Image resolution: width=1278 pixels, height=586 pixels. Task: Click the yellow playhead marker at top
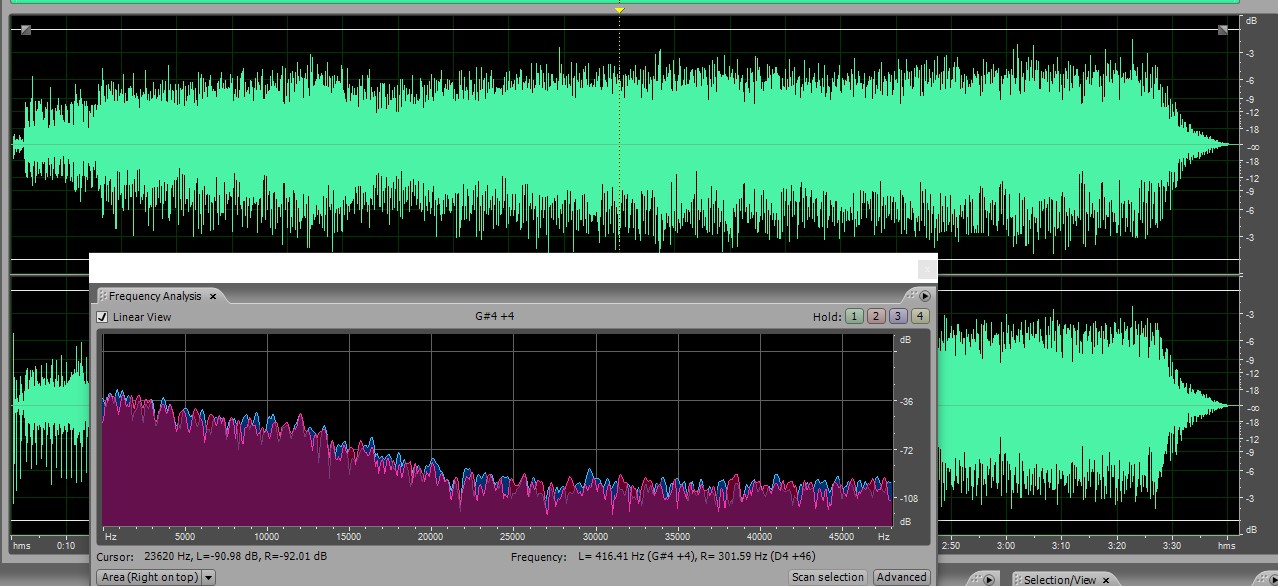619,9
